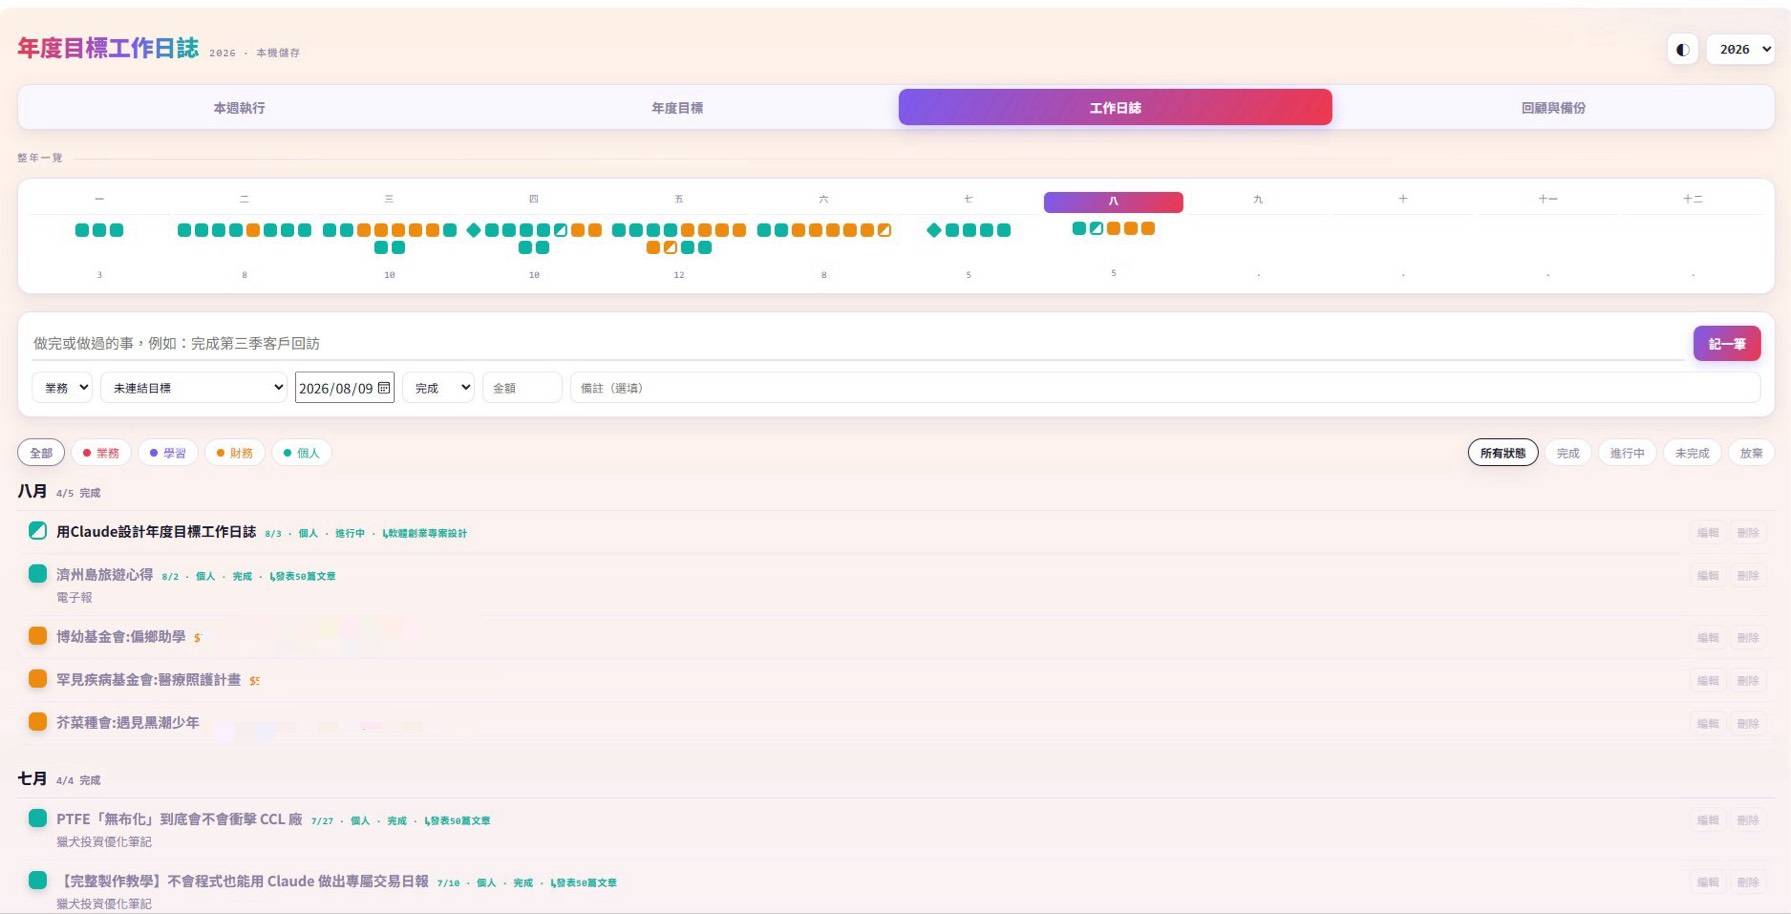
Task: Click the 七月 month section heading
Action: click(32, 778)
